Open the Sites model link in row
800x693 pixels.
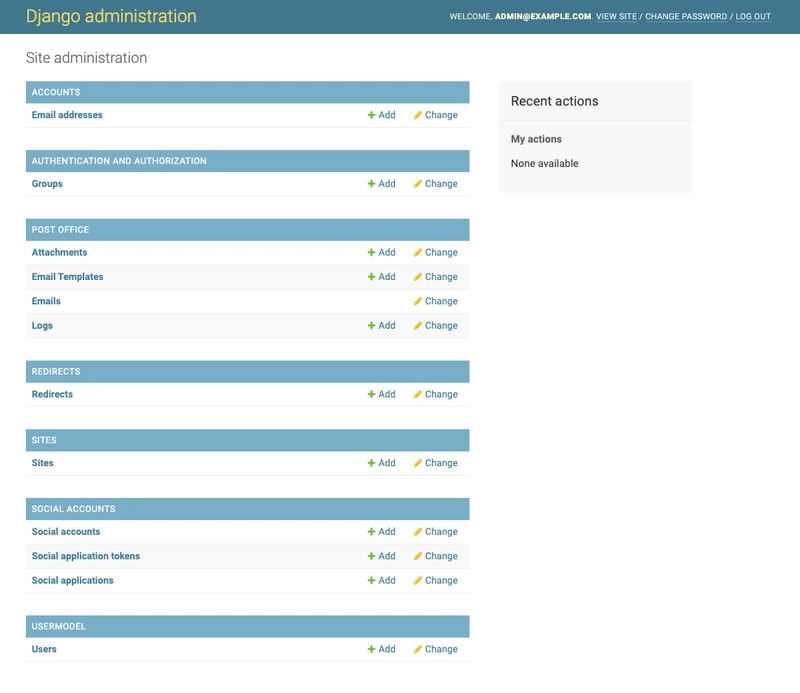click(x=42, y=463)
